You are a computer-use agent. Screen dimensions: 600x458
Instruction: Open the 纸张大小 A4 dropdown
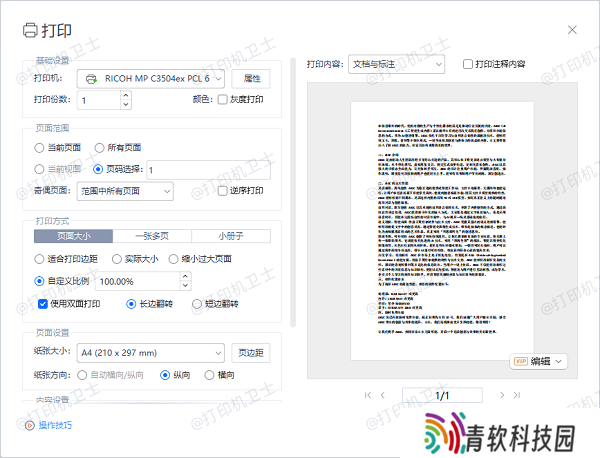pyautogui.click(x=151, y=353)
